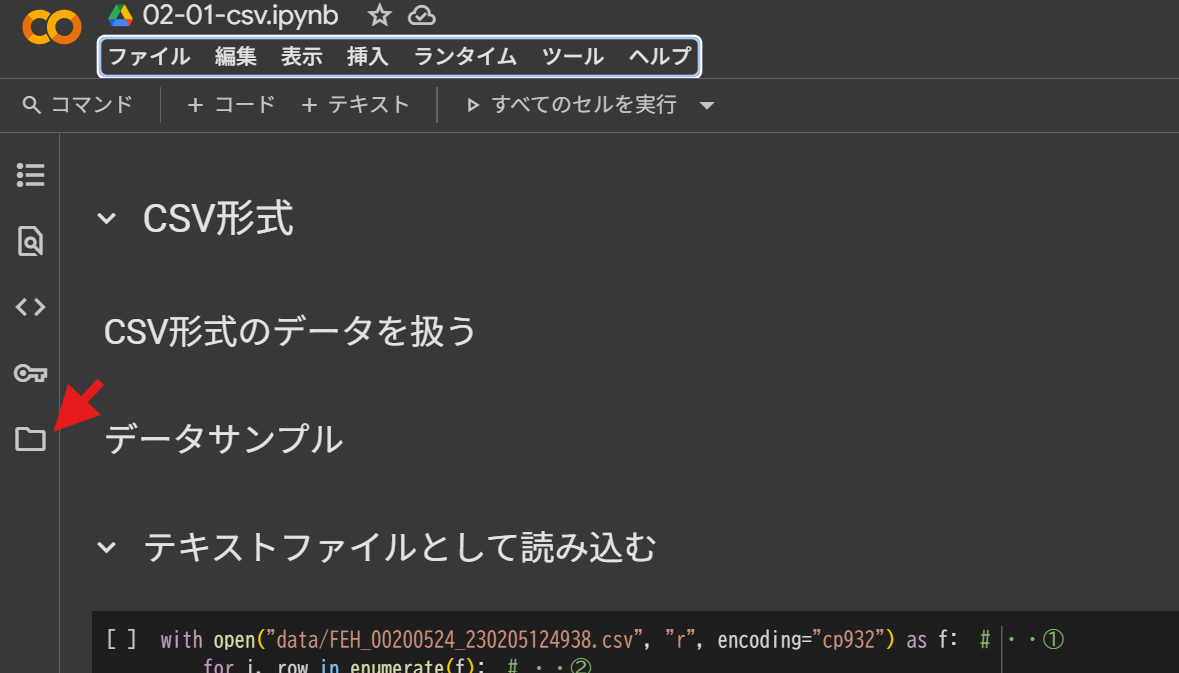Run all cells with すべてのセルを実行
1179x673 pixels.
(572, 105)
